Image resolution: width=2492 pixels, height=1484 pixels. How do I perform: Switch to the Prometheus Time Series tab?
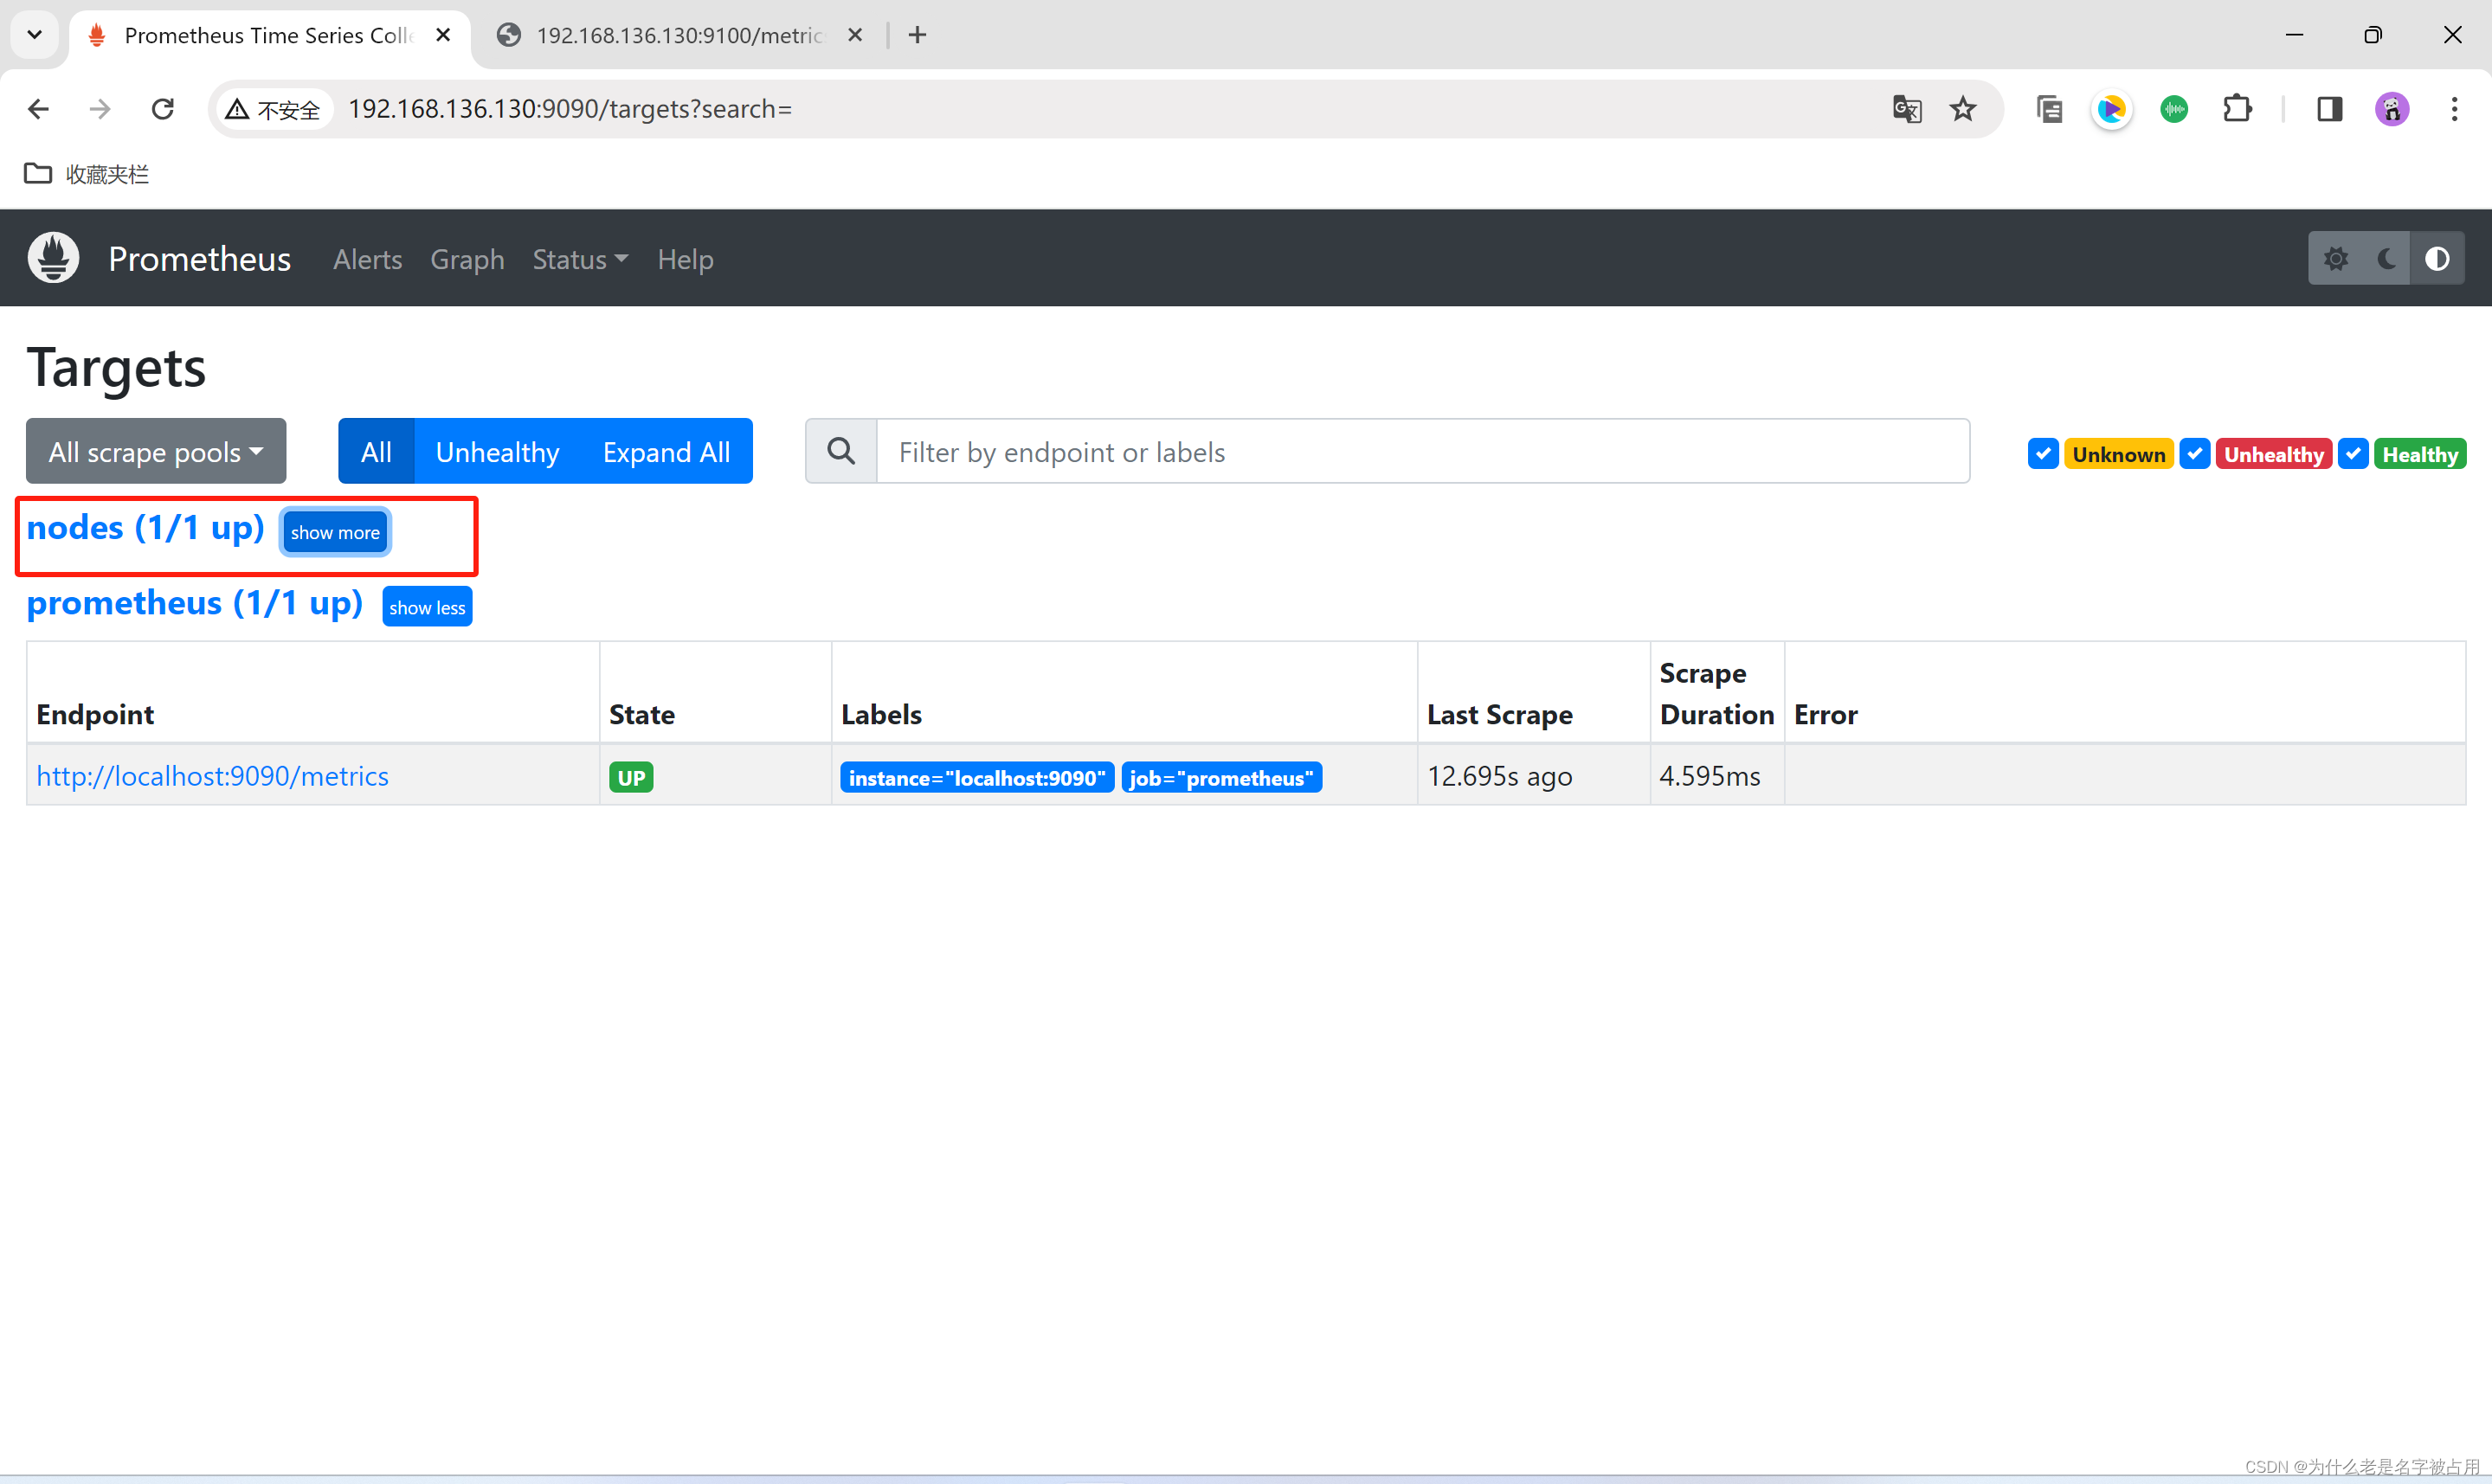pyautogui.click(x=270, y=36)
